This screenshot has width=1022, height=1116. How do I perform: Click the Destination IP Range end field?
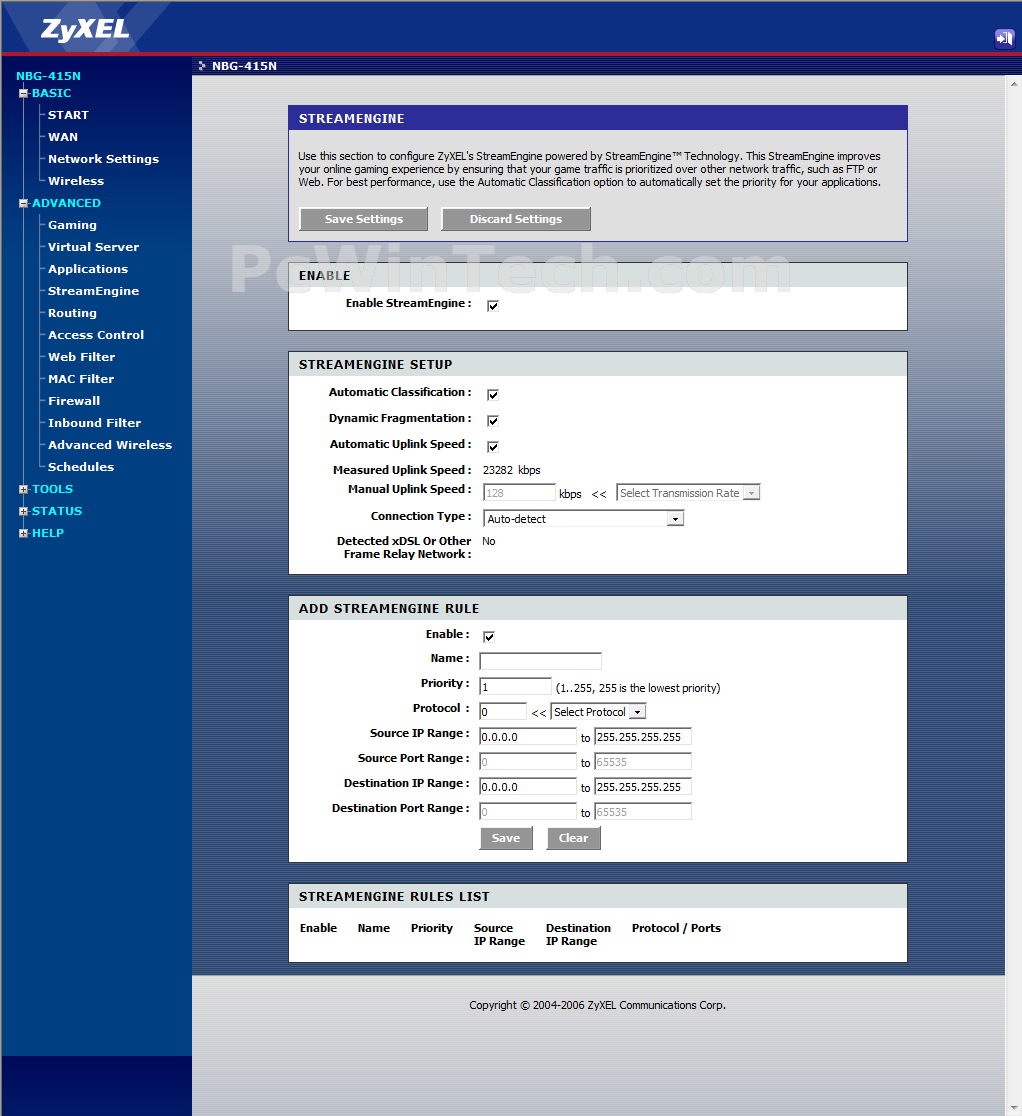click(x=643, y=786)
